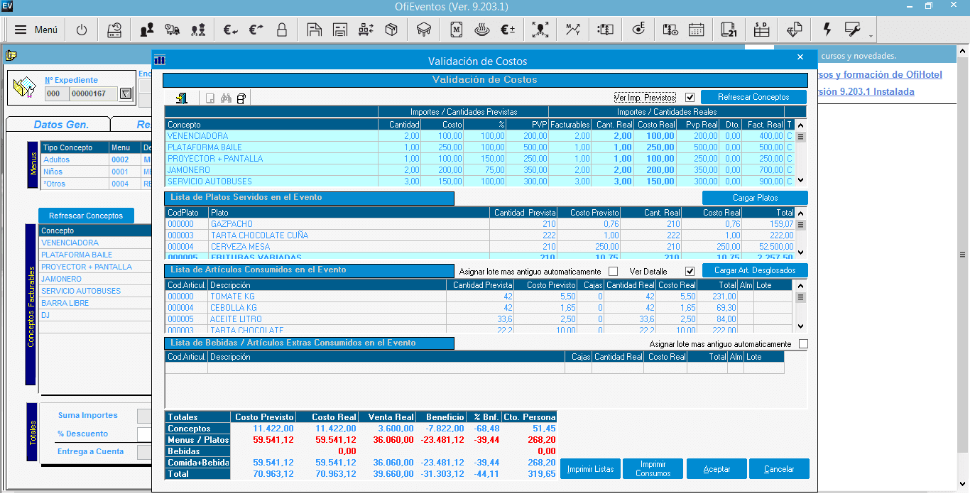Click the printer icon in dialog toolbar
The width and height of the screenshot is (970, 493).
(x=241, y=98)
